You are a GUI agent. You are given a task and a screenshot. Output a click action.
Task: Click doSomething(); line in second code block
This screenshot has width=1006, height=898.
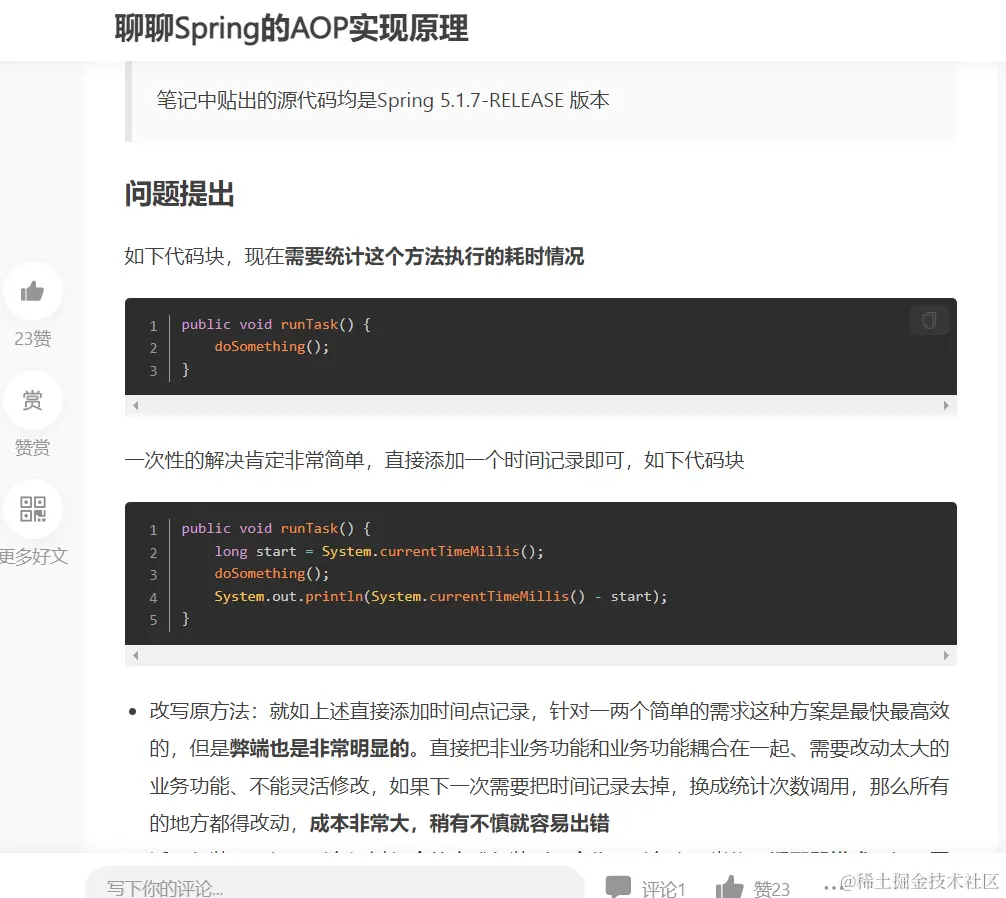[x=271, y=573]
